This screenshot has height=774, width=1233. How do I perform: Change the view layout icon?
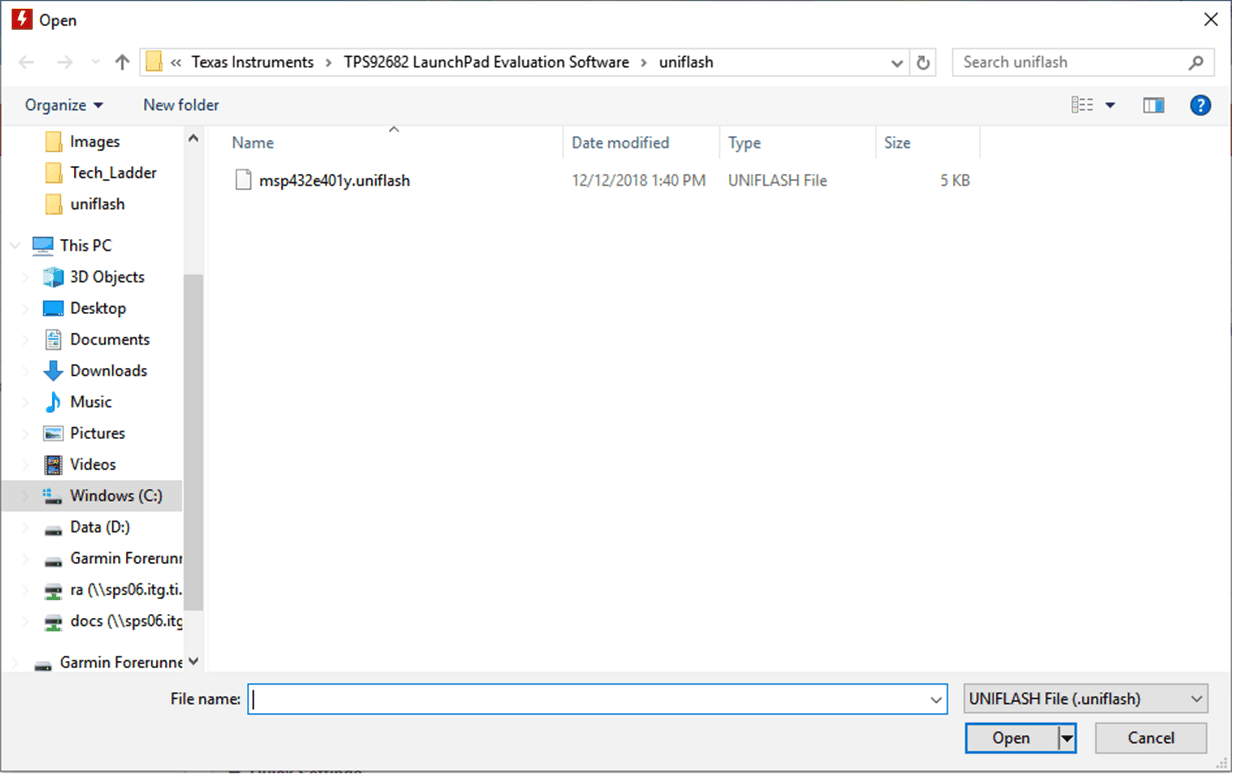(1083, 105)
